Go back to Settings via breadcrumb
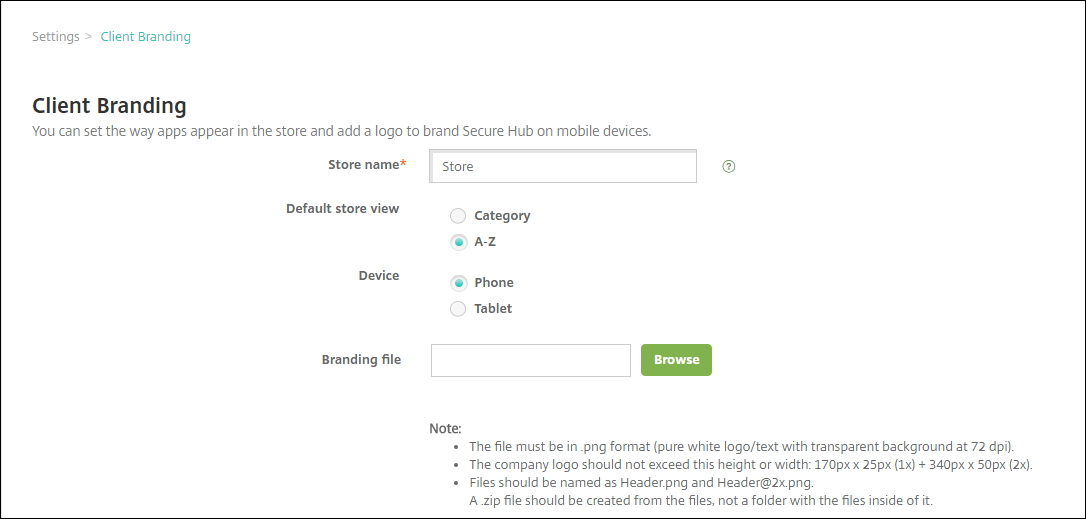 pyautogui.click(x=55, y=37)
